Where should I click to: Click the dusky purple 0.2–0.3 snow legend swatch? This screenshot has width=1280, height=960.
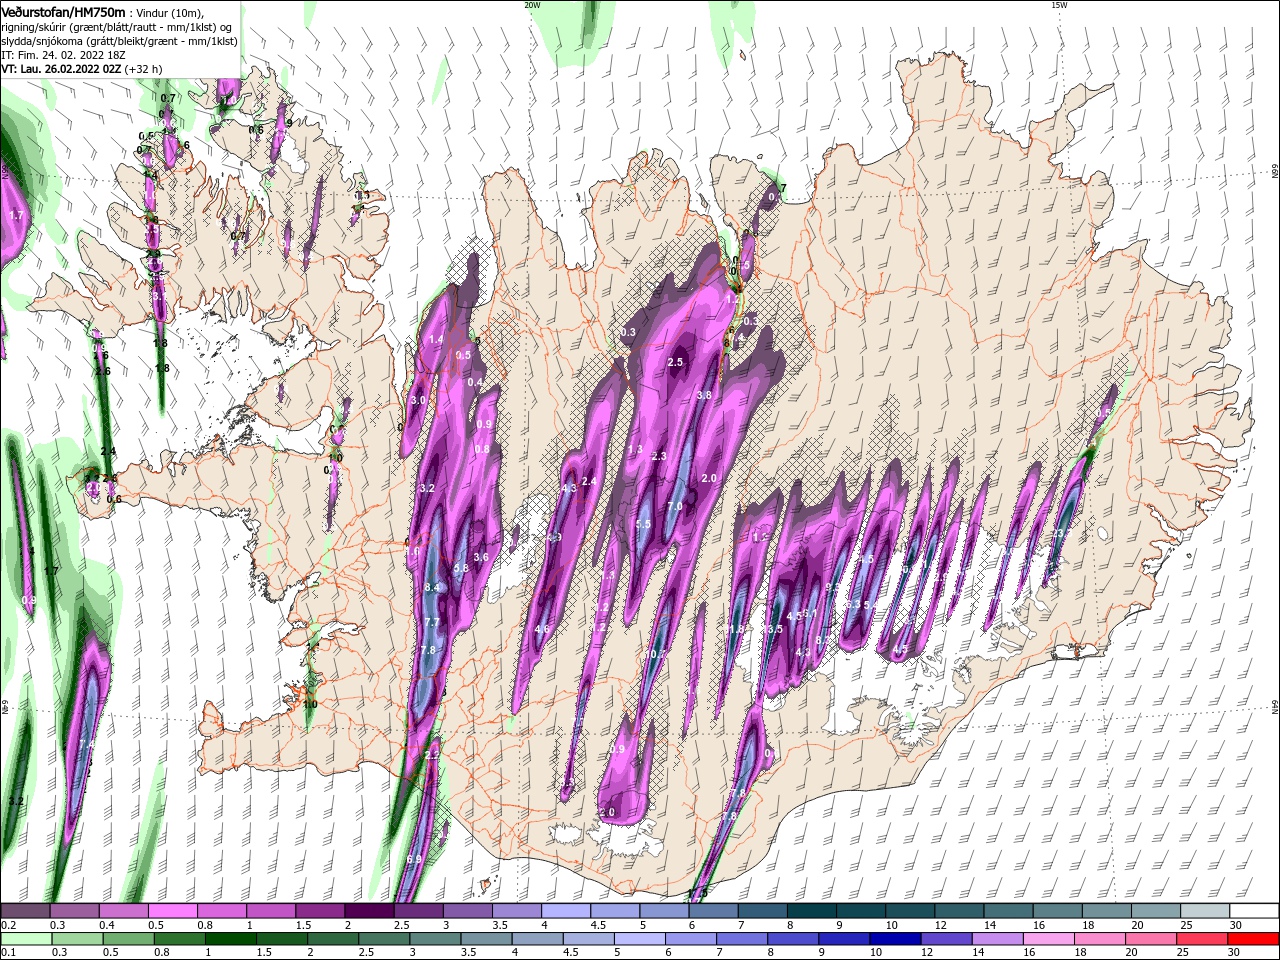pyautogui.click(x=26, y=911)
